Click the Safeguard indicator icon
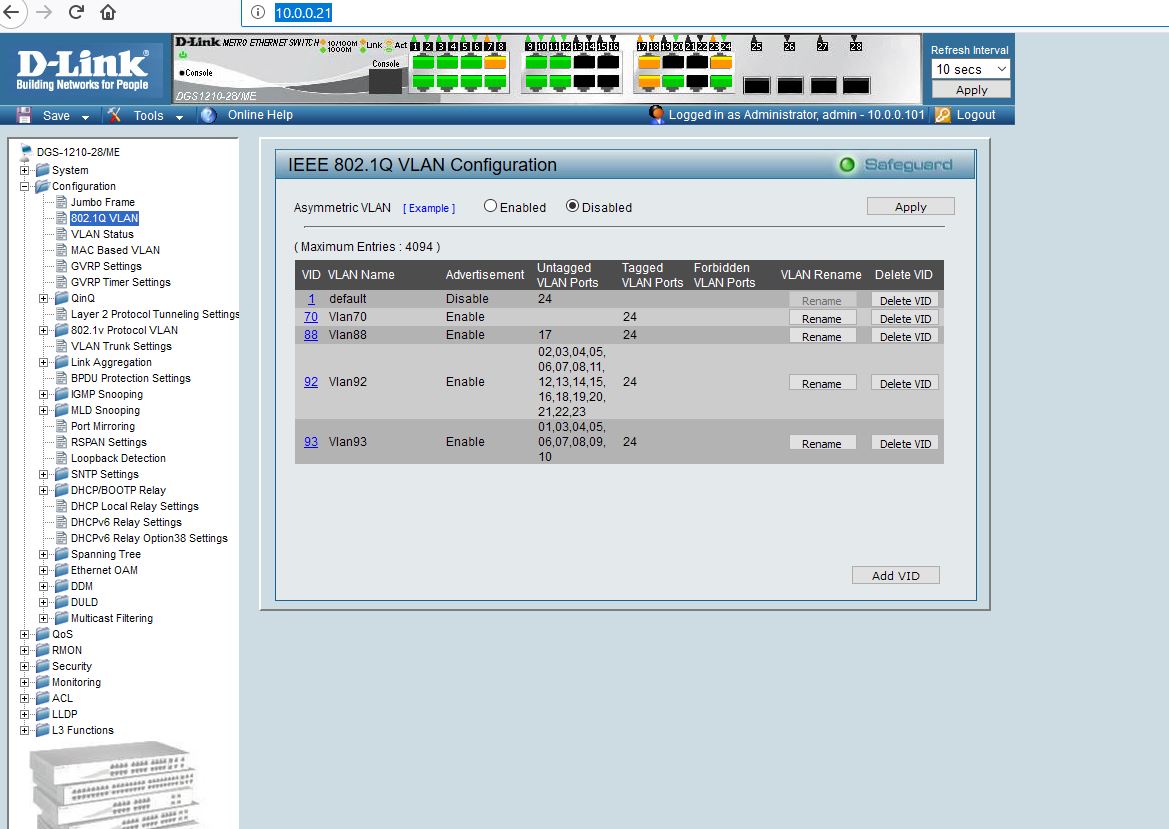This screenshot has width=1169, height=829. pos(848,165)
